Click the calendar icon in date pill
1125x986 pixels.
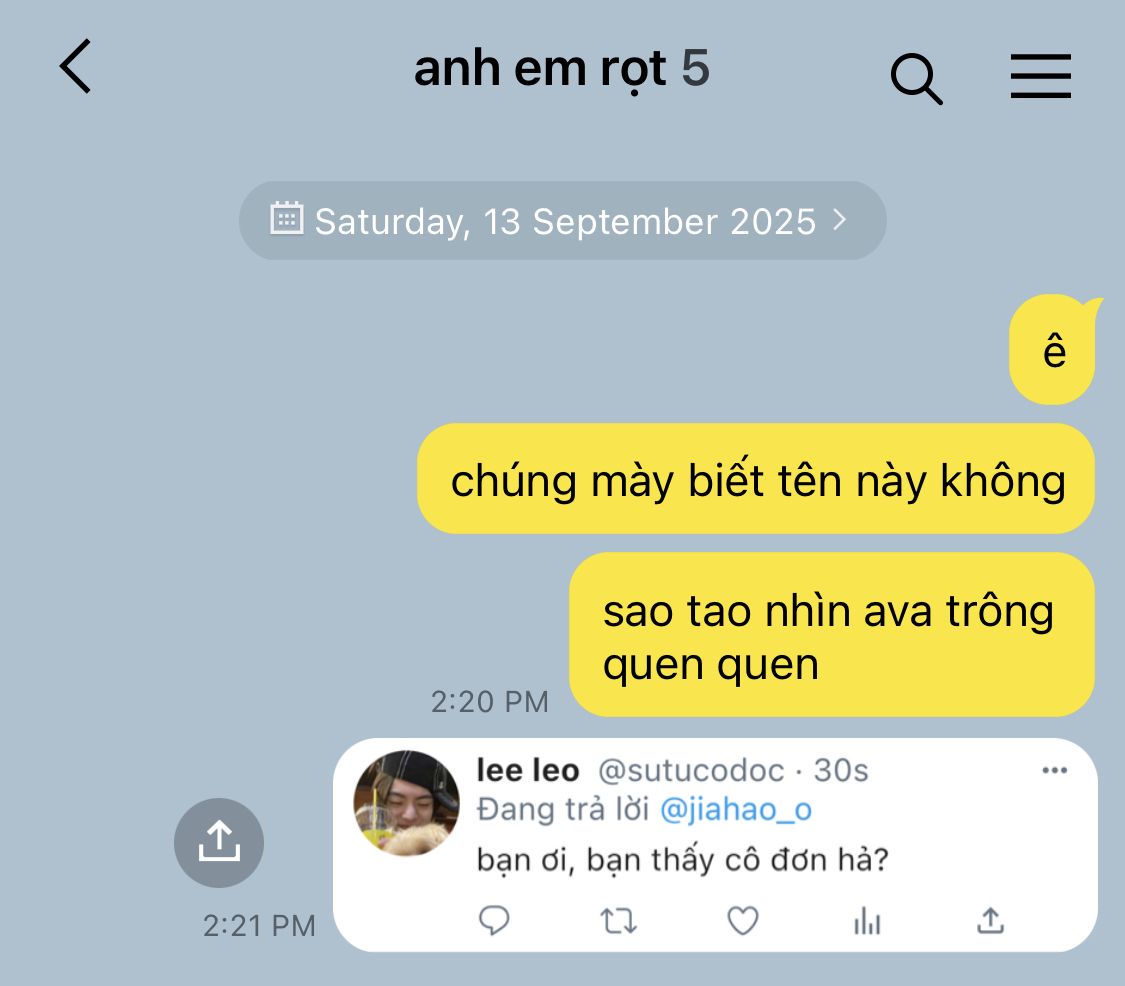click(286, 218)
